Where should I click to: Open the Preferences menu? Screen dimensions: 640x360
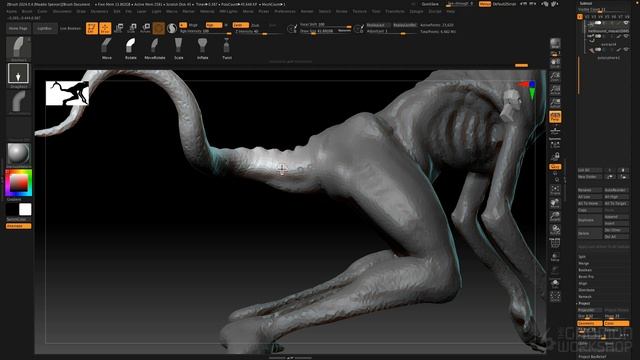point(284,11)
